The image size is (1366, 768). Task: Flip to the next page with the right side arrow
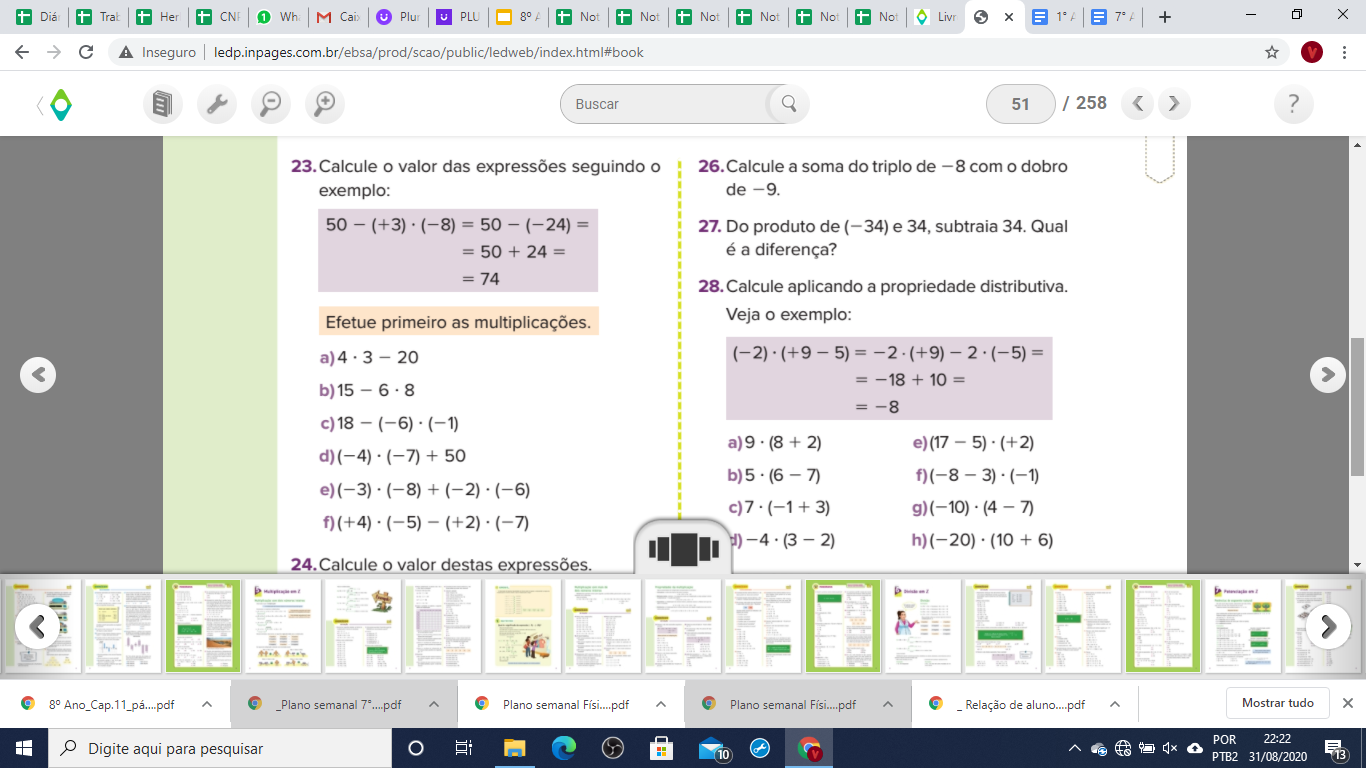pyautogui.click(x=1328, y=374)
